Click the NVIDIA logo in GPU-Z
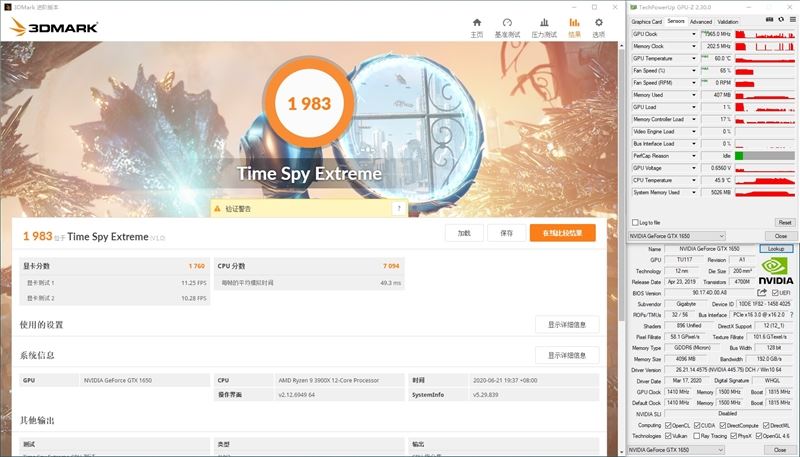Image resolution: width=800 pixels, height=457 pixels. (x=776, y=270)
